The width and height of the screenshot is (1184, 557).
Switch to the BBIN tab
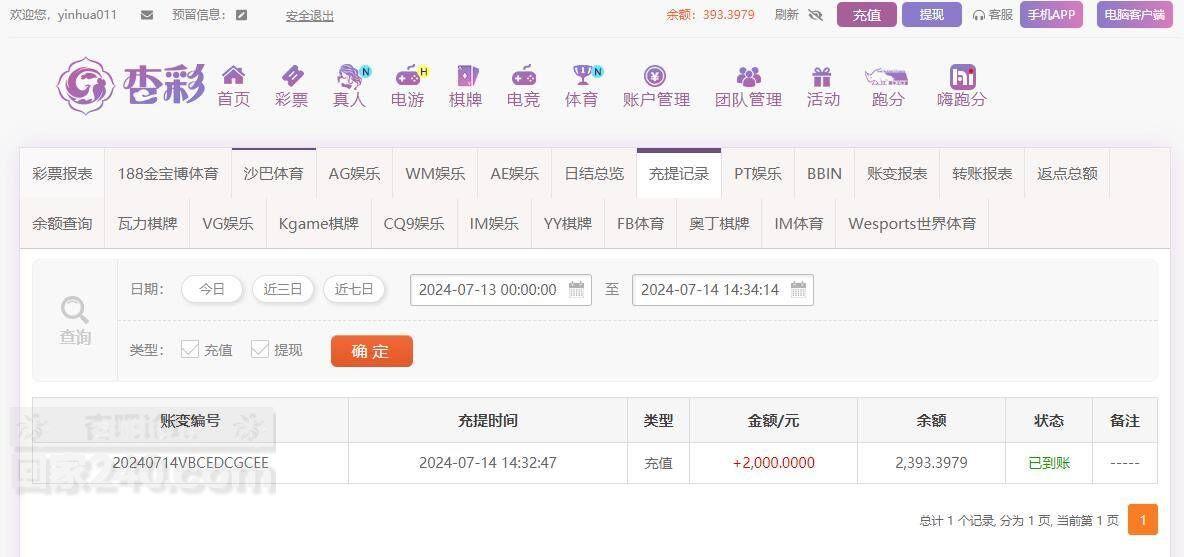pos(824,174)
